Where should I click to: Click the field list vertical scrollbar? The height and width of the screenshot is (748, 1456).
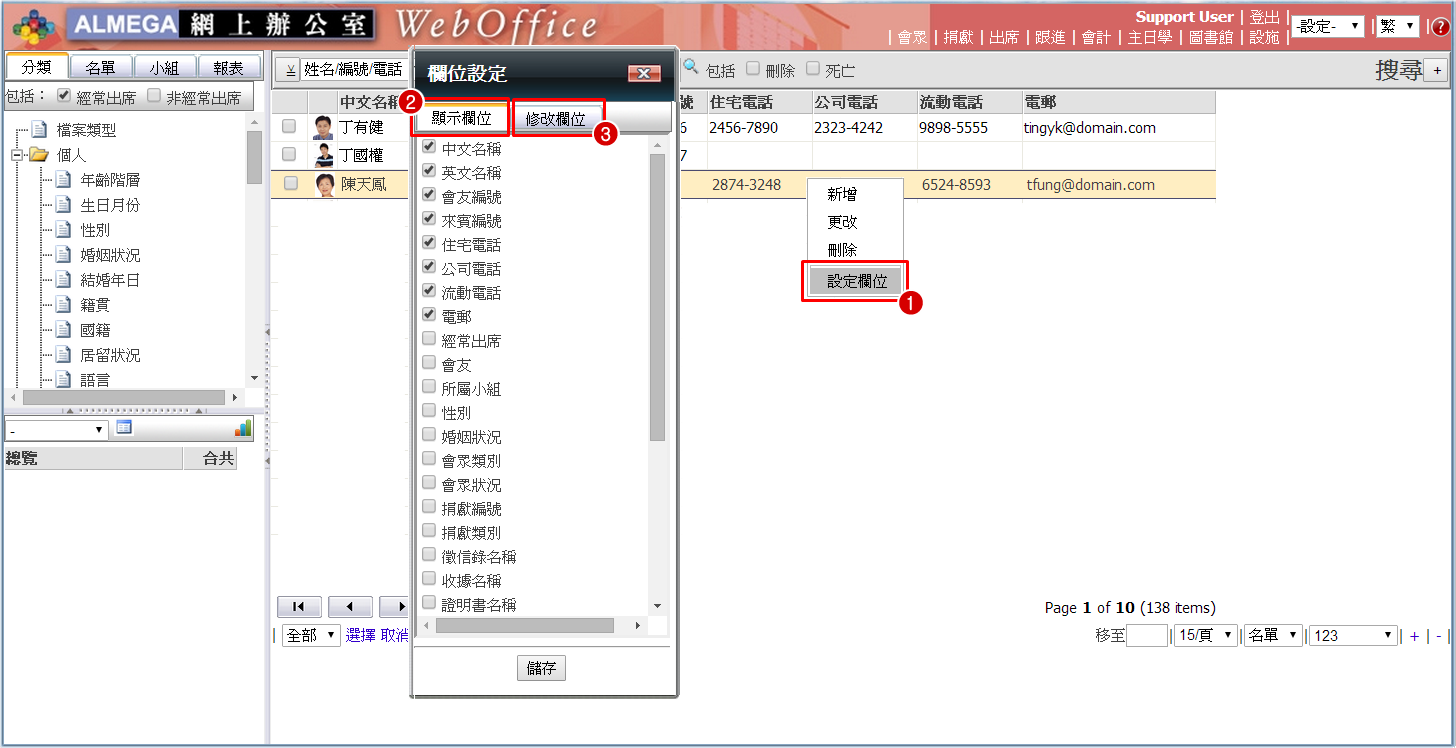(657, 300)
